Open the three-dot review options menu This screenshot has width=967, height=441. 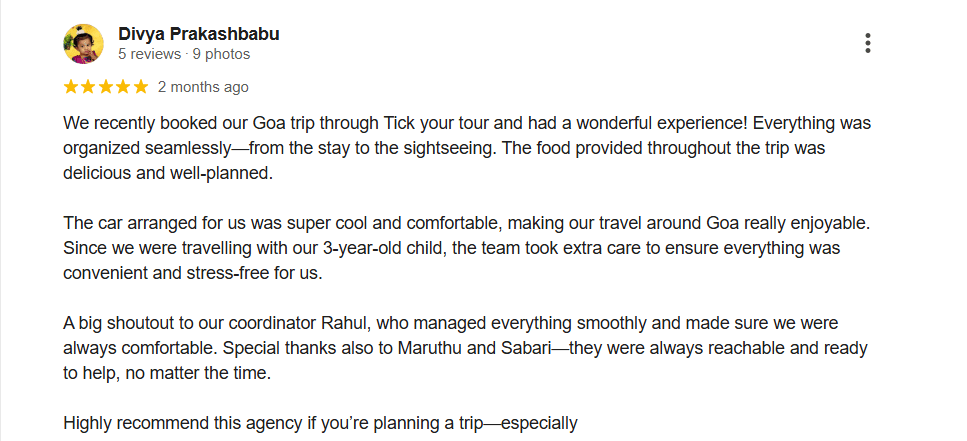click(x=868, y=43)
